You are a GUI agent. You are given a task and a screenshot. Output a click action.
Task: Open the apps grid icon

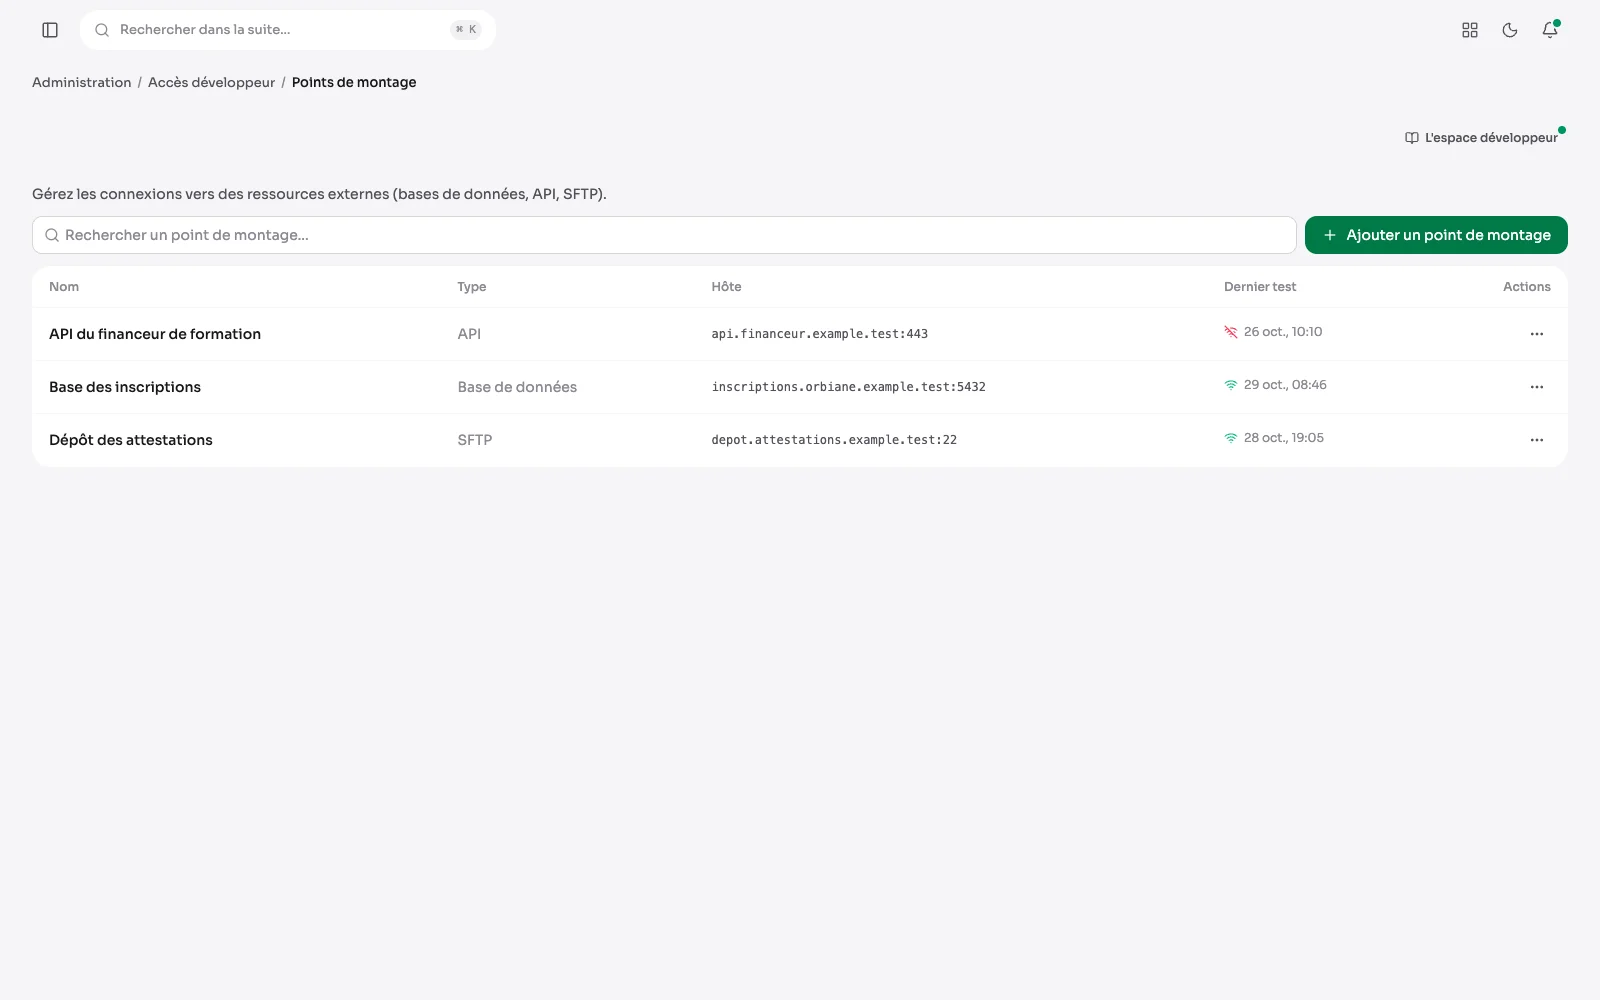[x=1470, y=30]
